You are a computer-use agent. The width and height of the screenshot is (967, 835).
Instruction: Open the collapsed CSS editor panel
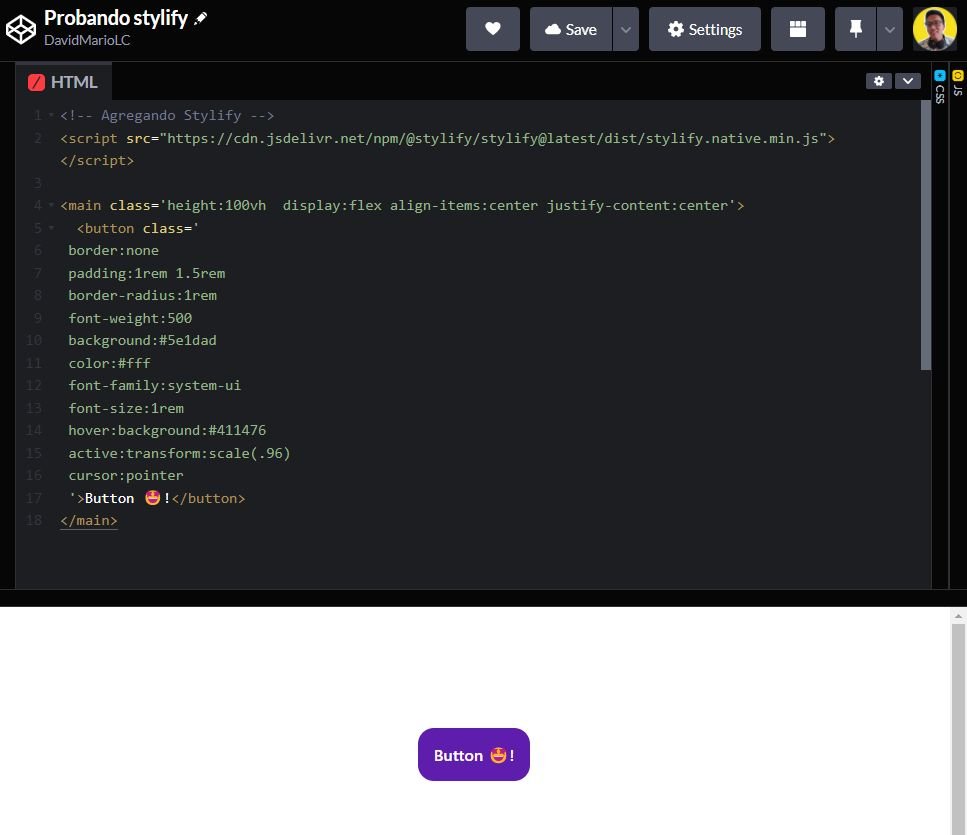939,86
